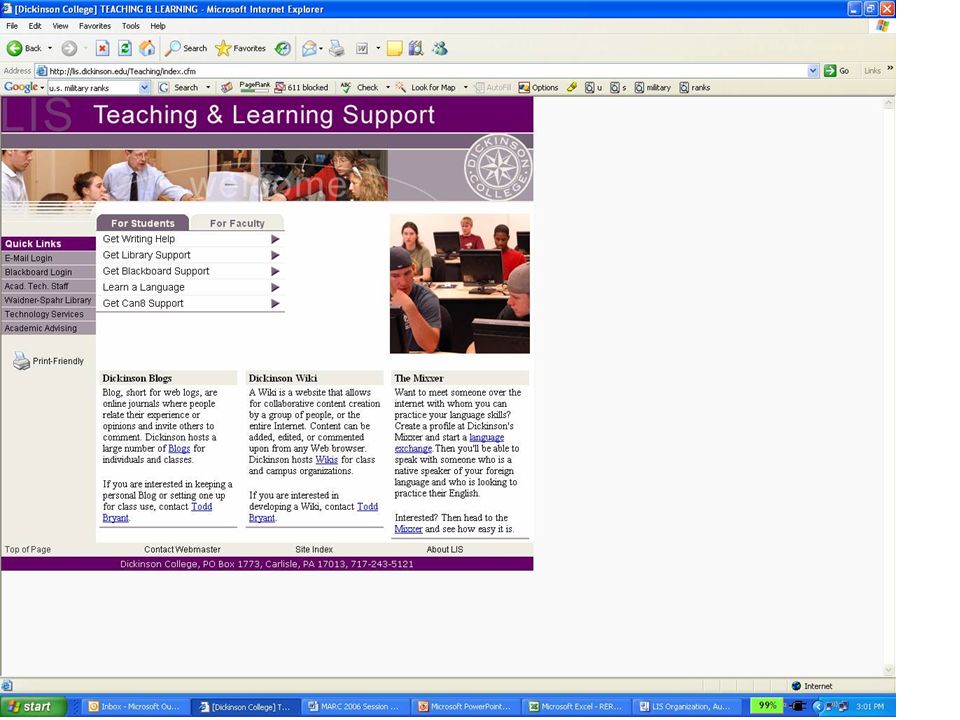Click the Google toolbar logo
The width and height of the screenshot is (960, 720).
pos(20,88)
